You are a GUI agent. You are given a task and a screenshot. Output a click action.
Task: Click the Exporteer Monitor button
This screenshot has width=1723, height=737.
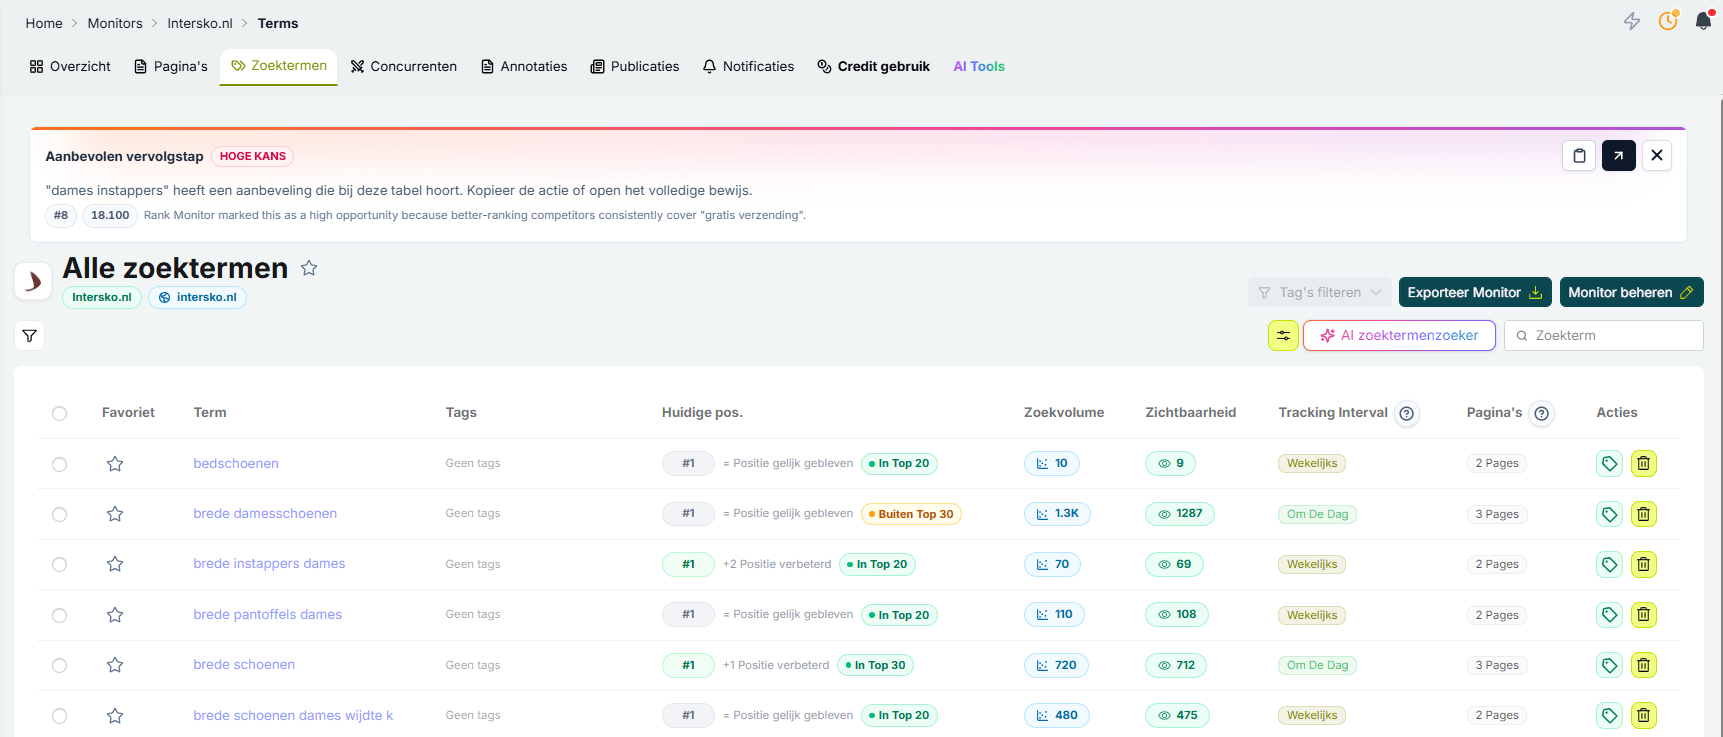pos(1475,292)
